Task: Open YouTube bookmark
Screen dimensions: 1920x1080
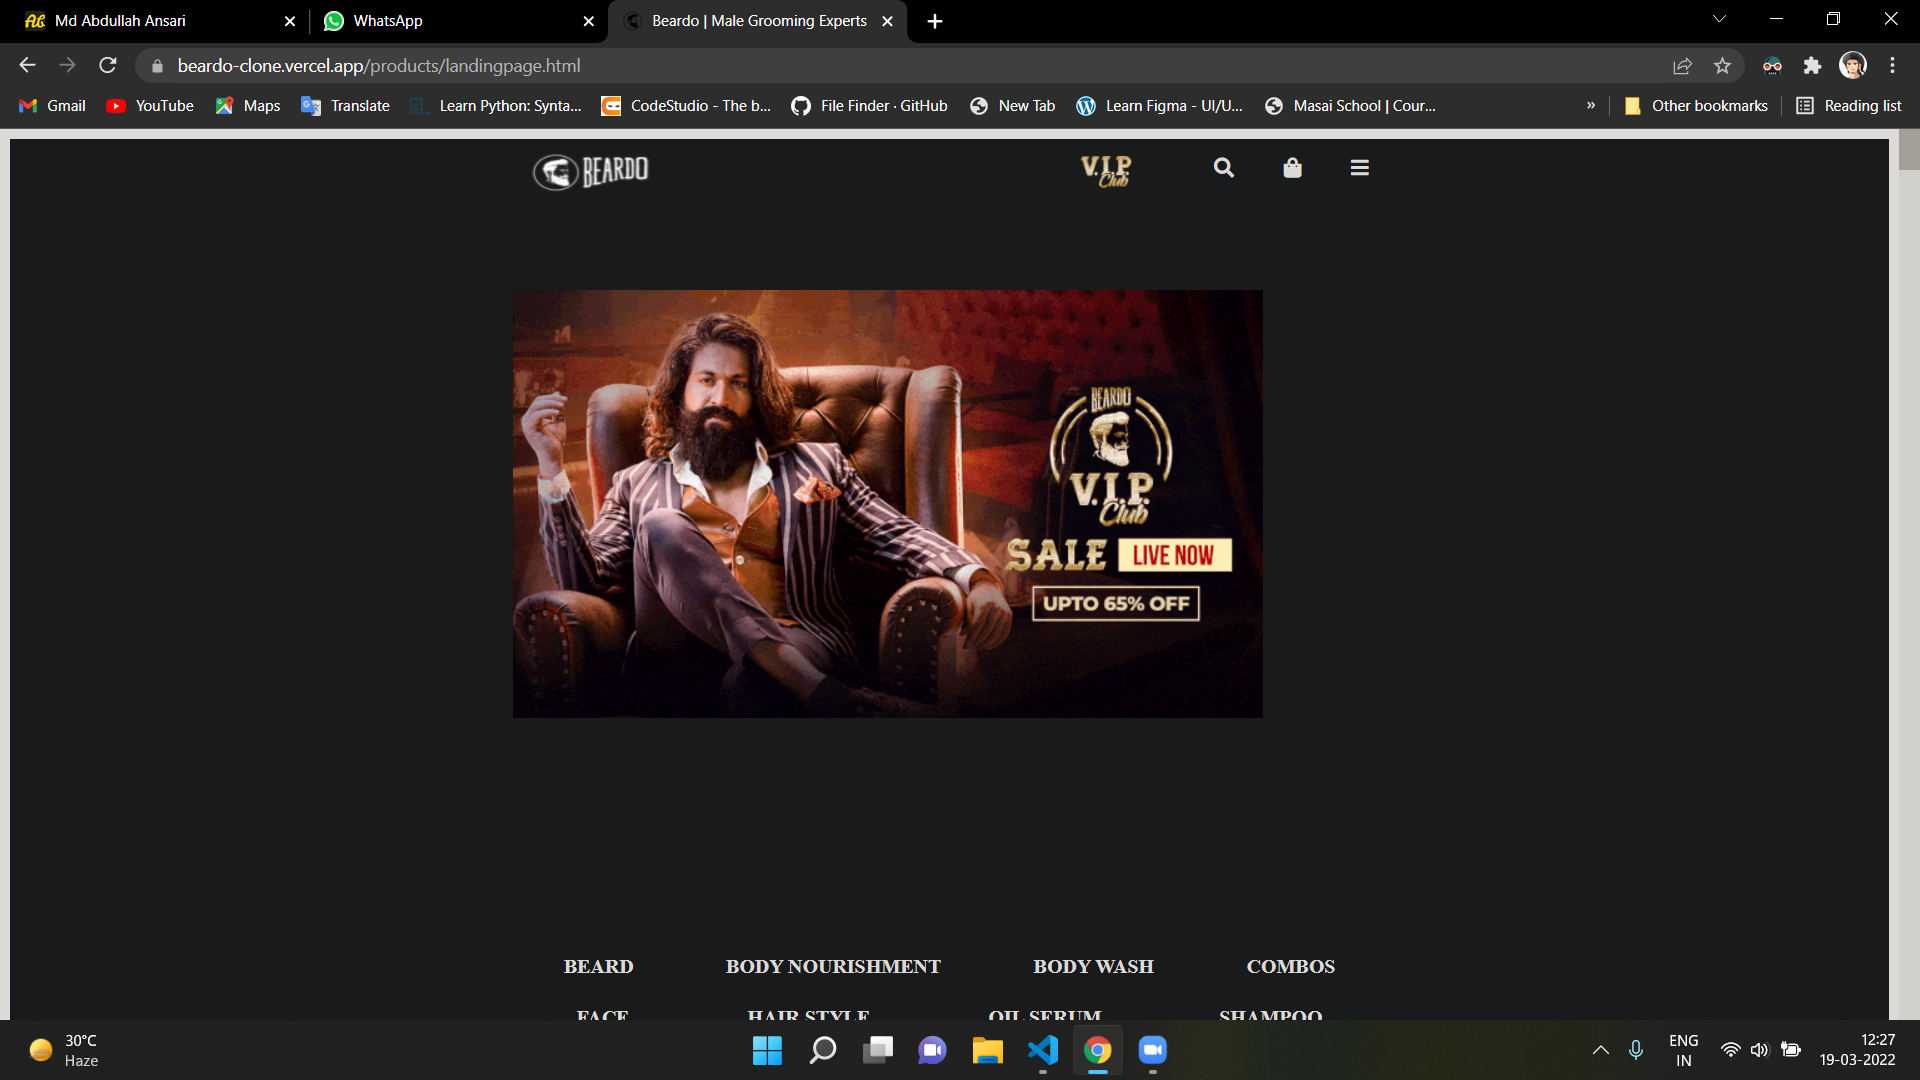Action: [150, 106]
